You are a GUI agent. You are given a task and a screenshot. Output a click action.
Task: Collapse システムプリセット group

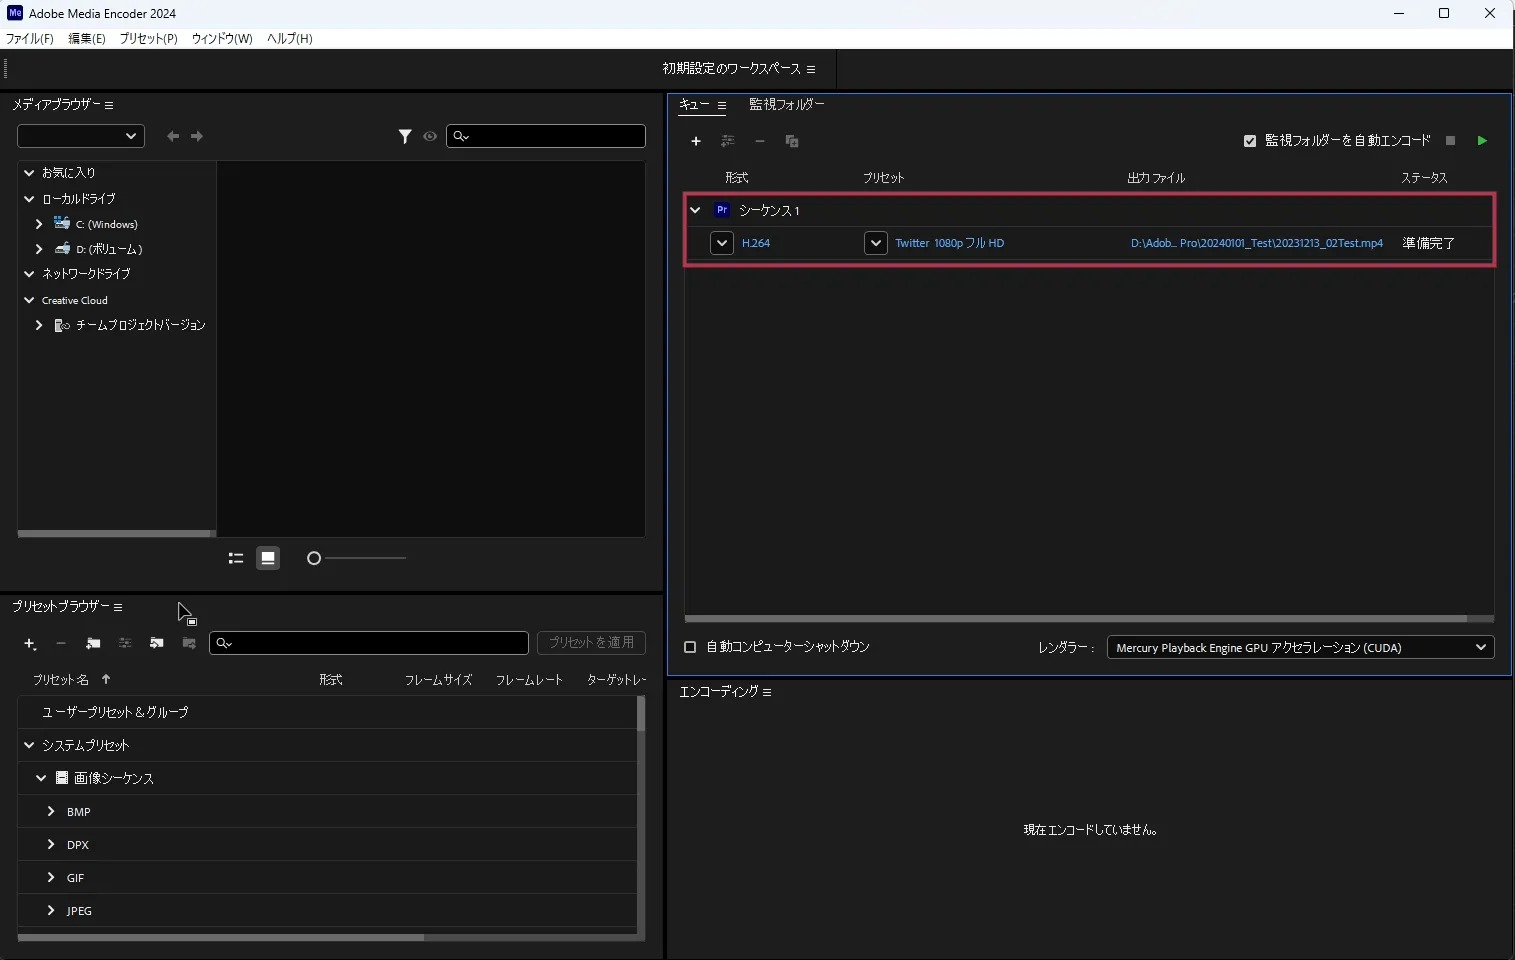coord(29,745)
